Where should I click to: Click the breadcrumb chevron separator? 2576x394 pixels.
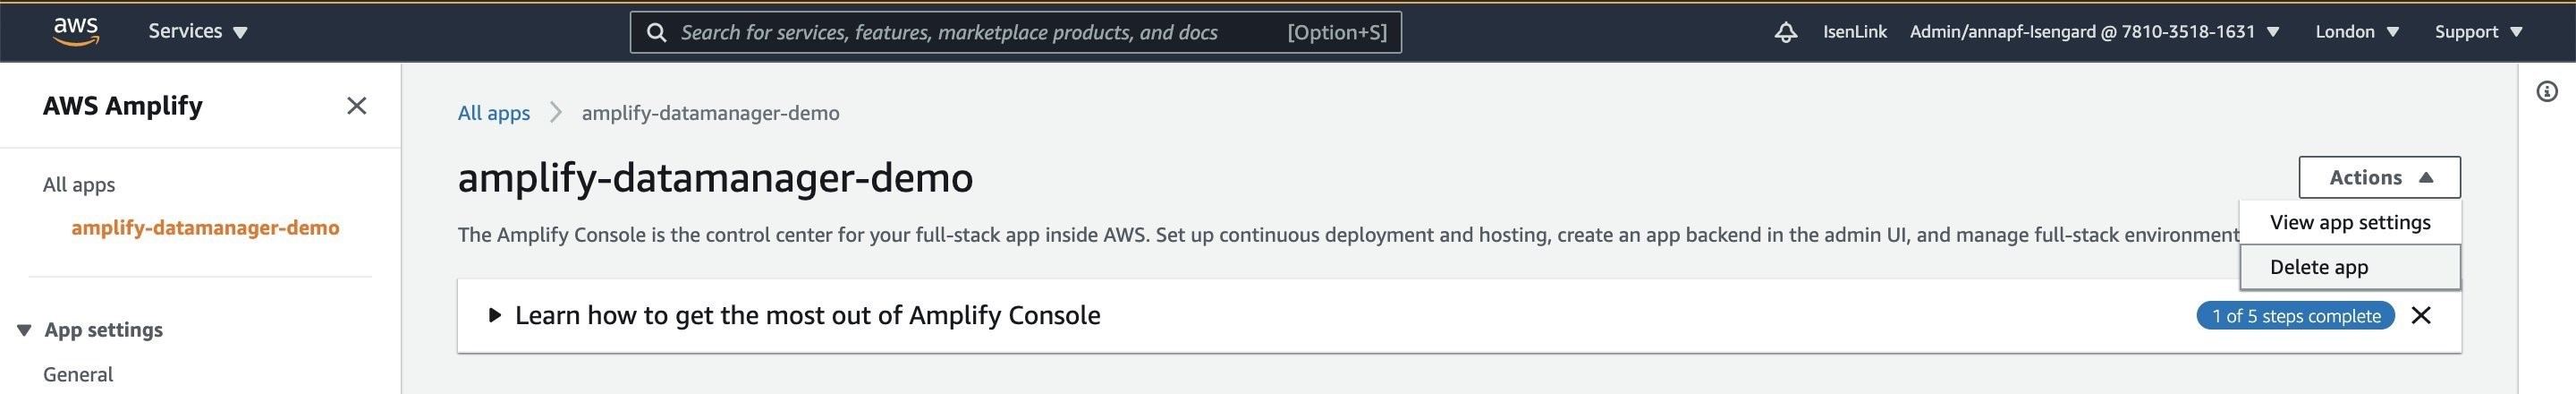tap(556, 112)
